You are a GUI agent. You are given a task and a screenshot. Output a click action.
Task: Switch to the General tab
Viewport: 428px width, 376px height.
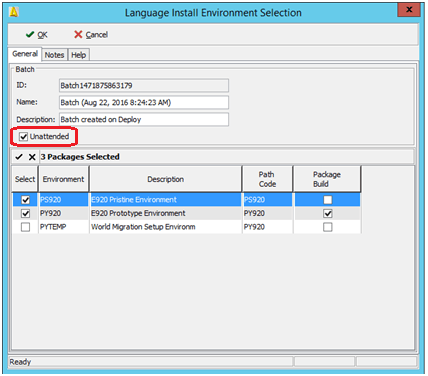coord(25,54)
